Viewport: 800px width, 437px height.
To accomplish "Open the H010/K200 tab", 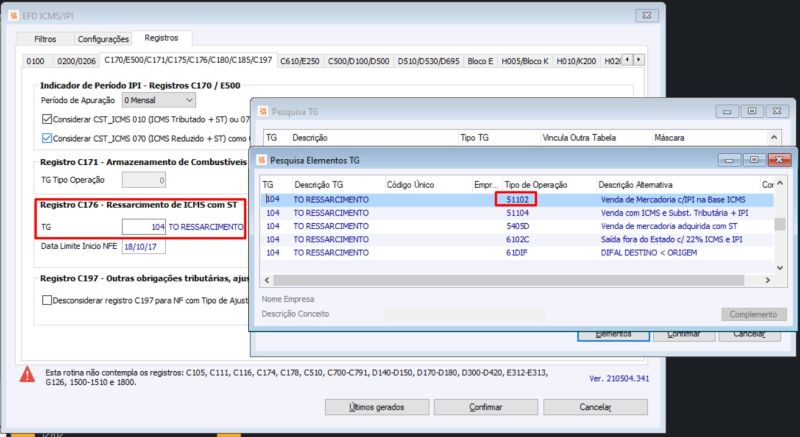I will tap(577, 61).
